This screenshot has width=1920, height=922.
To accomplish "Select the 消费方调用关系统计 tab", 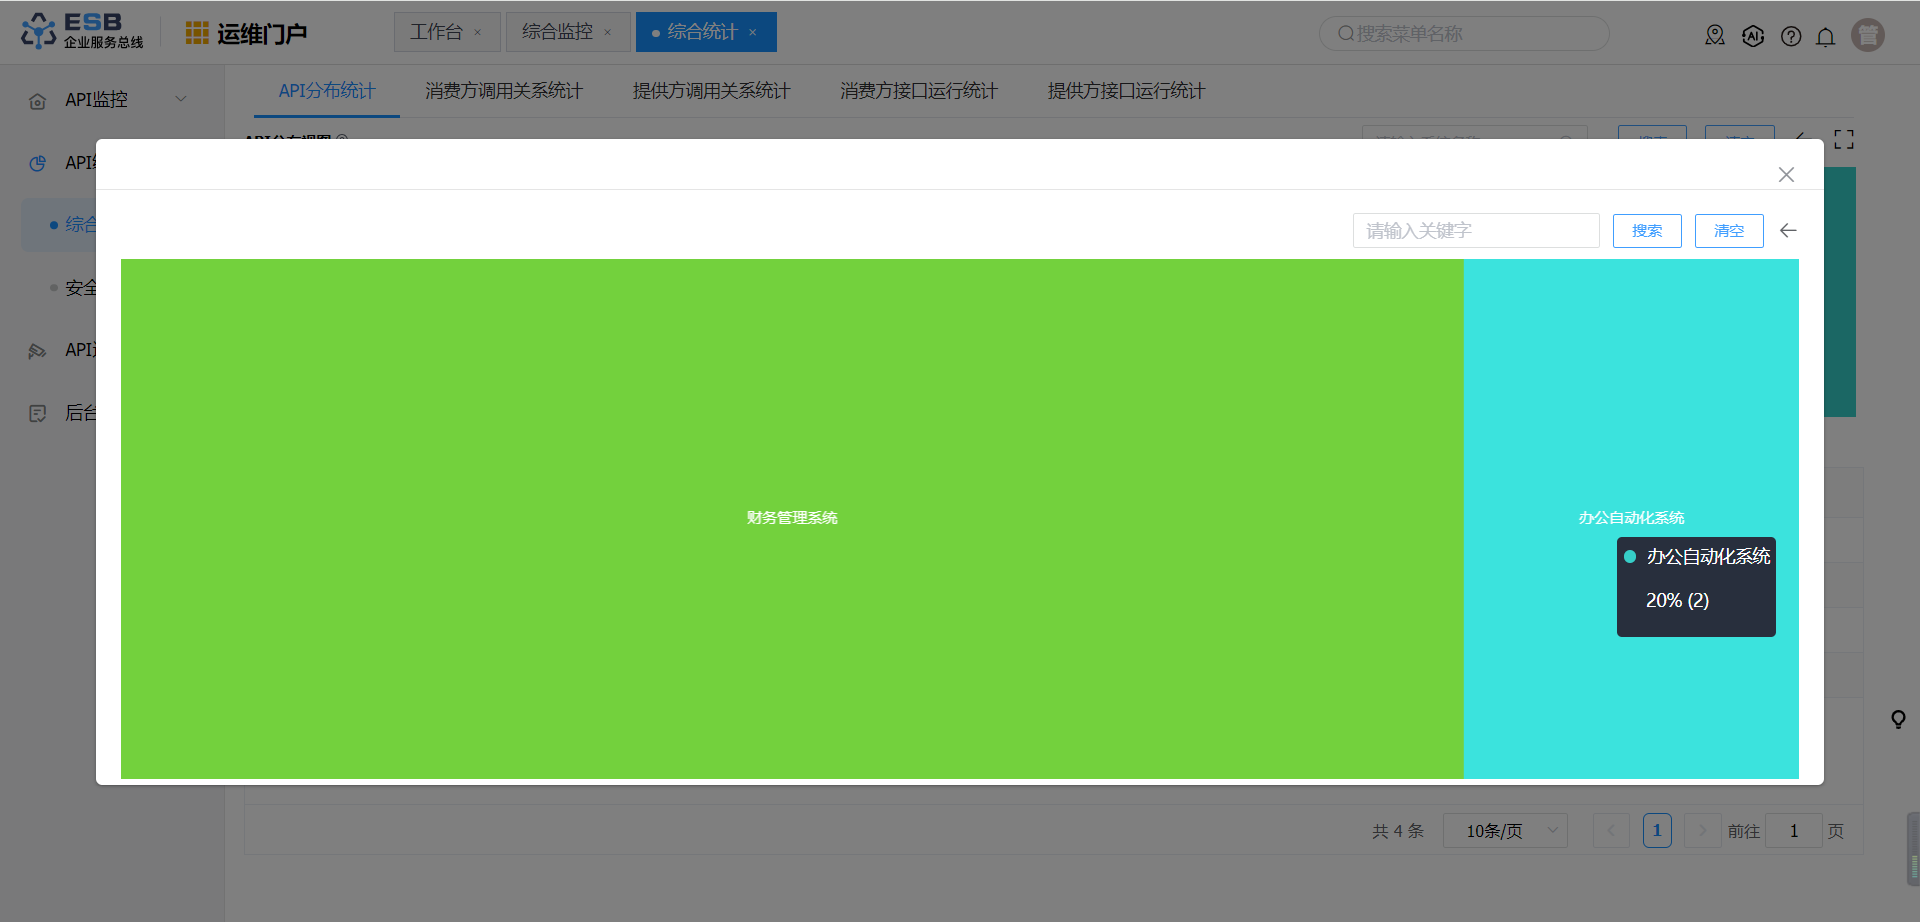I will click(503, 91).
